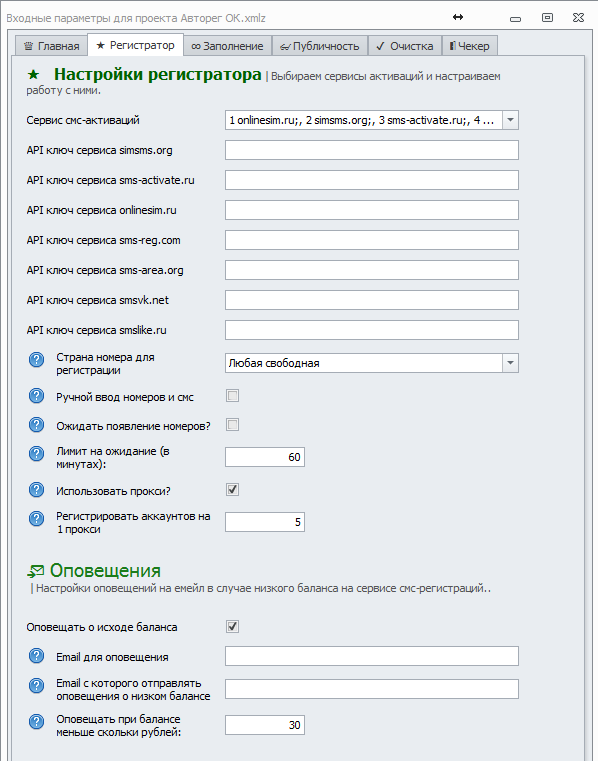The width and height of the screenshot is (598, 761).
Task: Open help icon beside Email для оповещения
Action: pos(36,656)
